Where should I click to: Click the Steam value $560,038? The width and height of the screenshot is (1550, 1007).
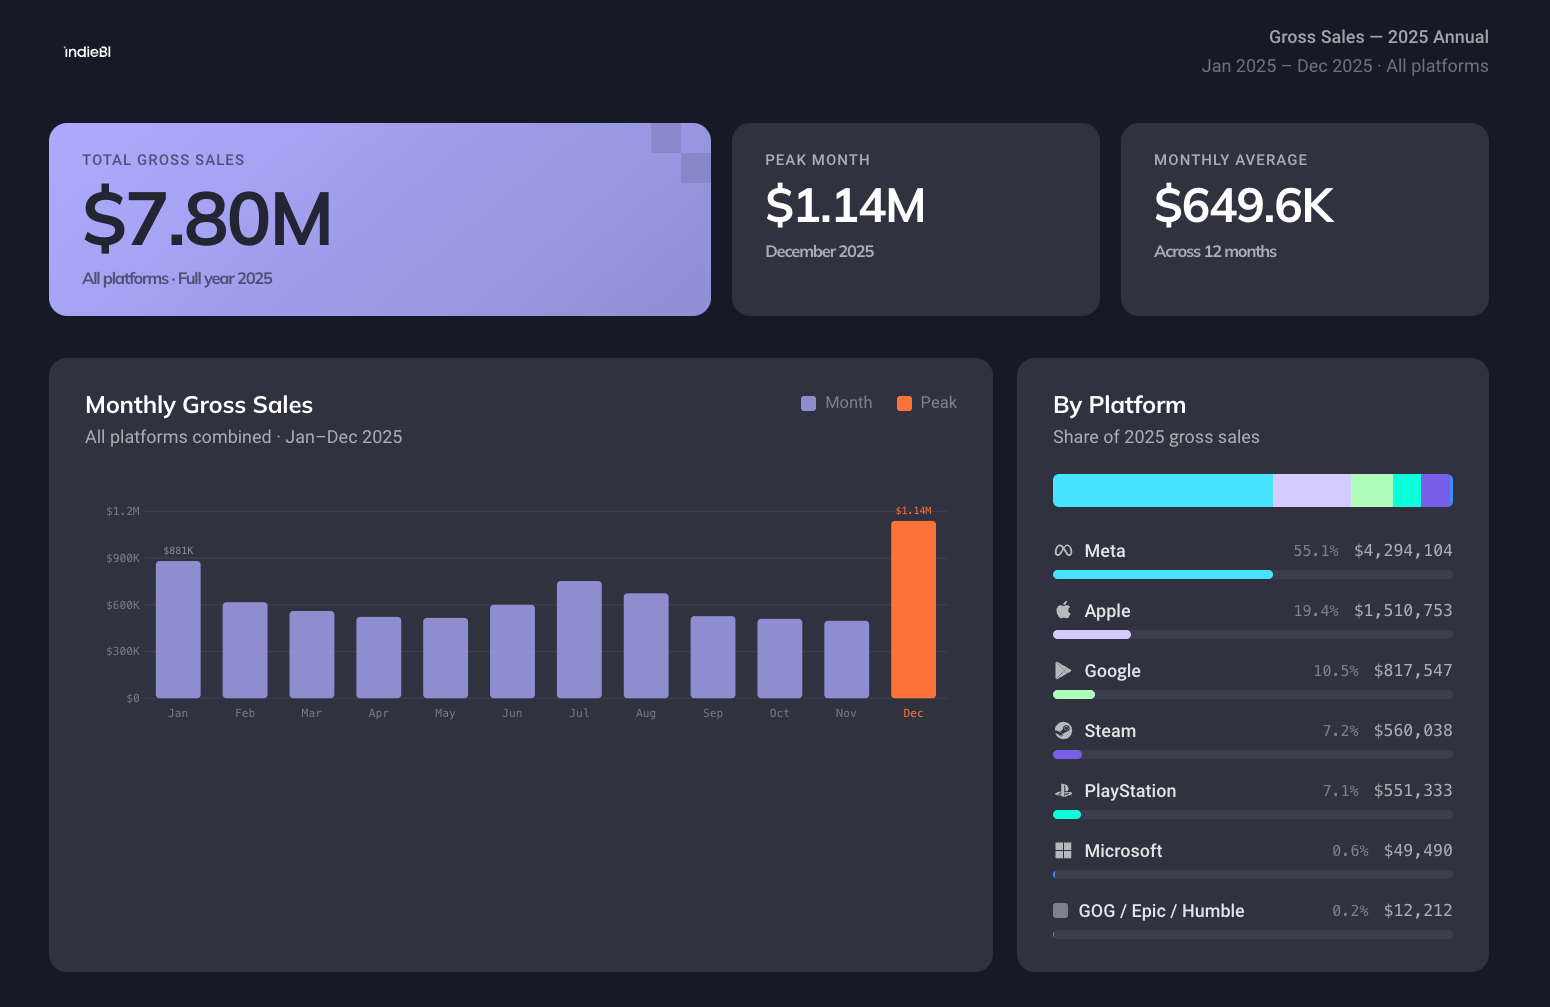coord(1413,730)
